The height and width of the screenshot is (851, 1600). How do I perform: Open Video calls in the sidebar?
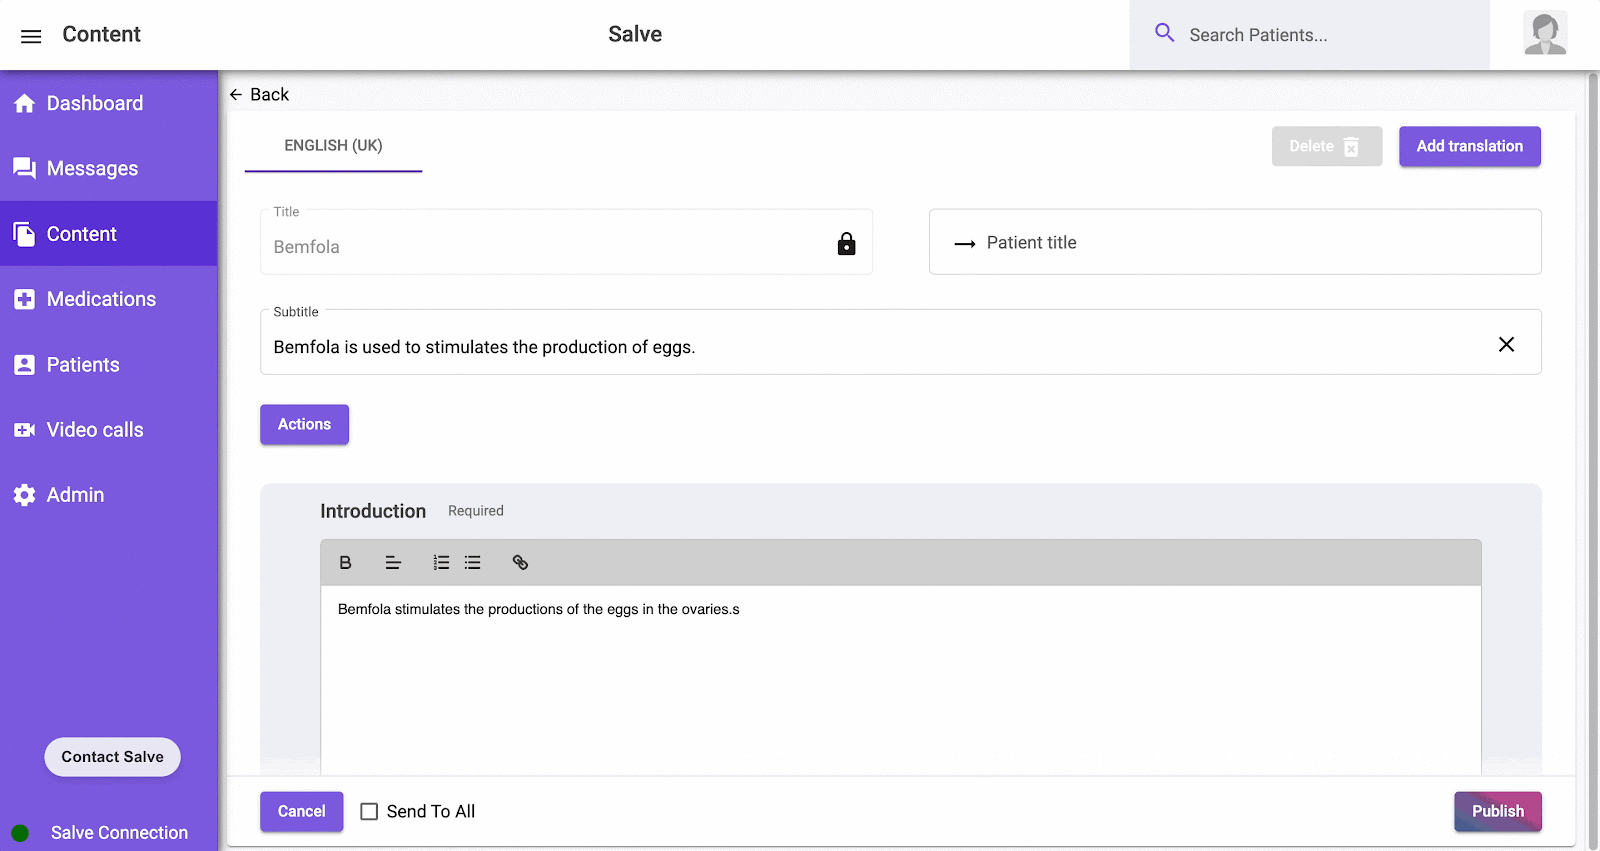pos(108,429)
